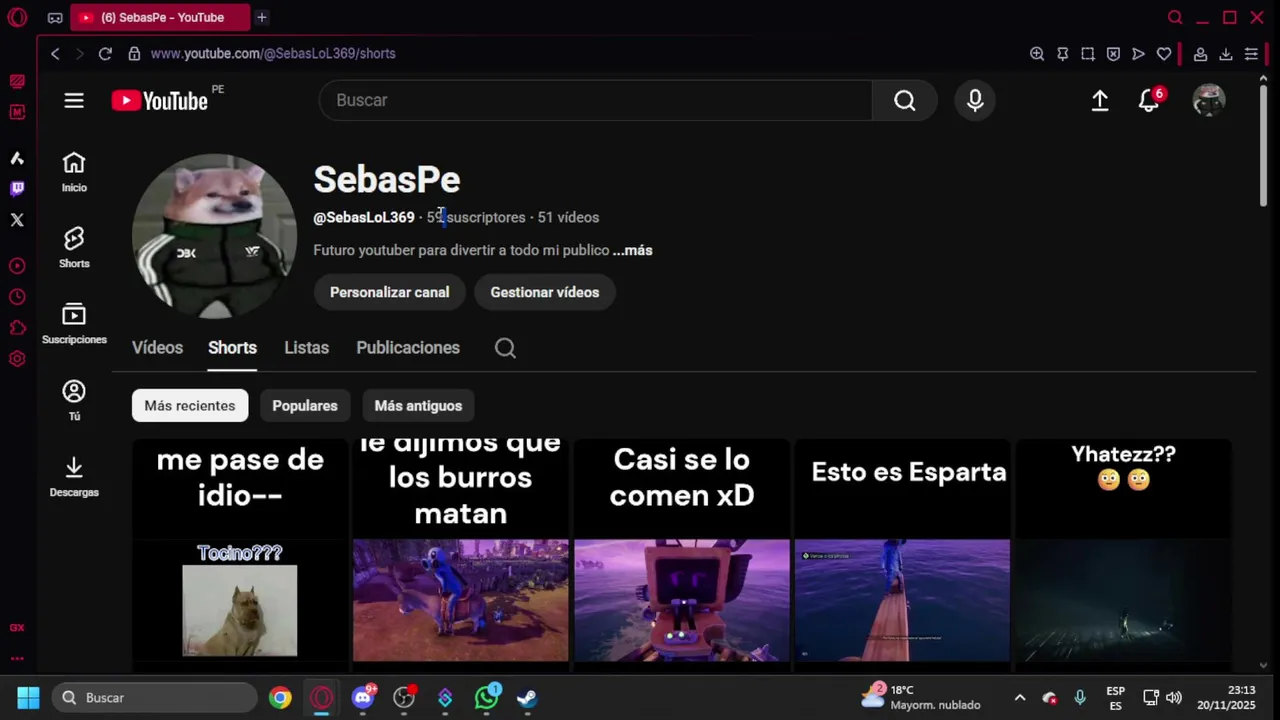Open the easy setup sliders icon
This screenshot has width=1280, height=720.
1251,54
